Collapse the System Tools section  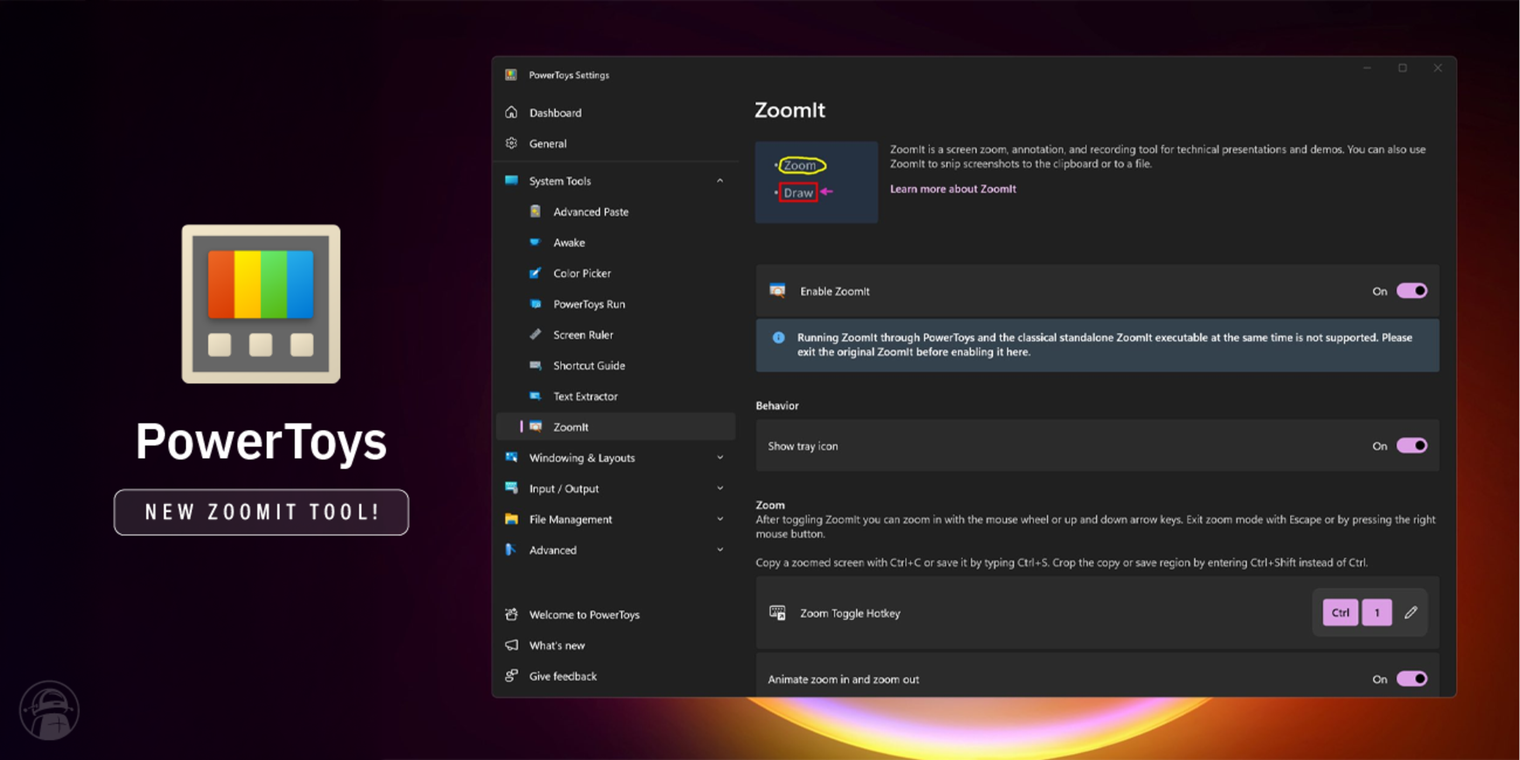(720, 180)
